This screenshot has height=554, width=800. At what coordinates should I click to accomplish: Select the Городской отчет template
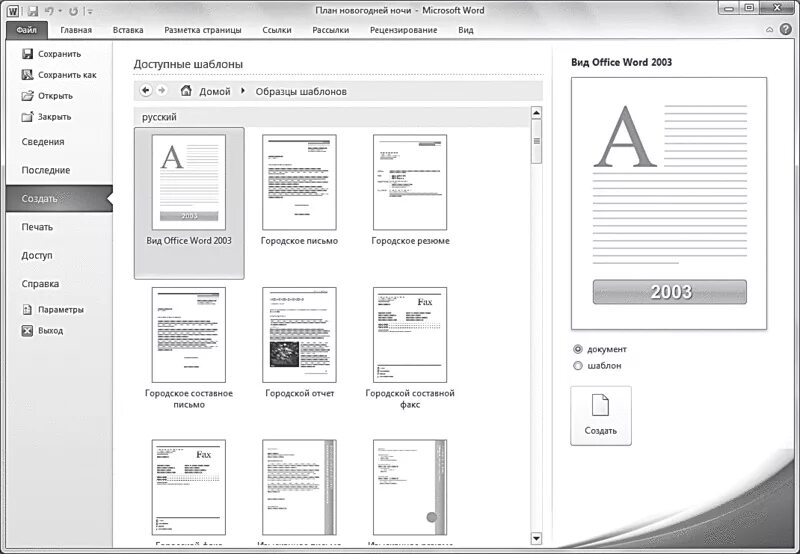(x=299, y=342)
